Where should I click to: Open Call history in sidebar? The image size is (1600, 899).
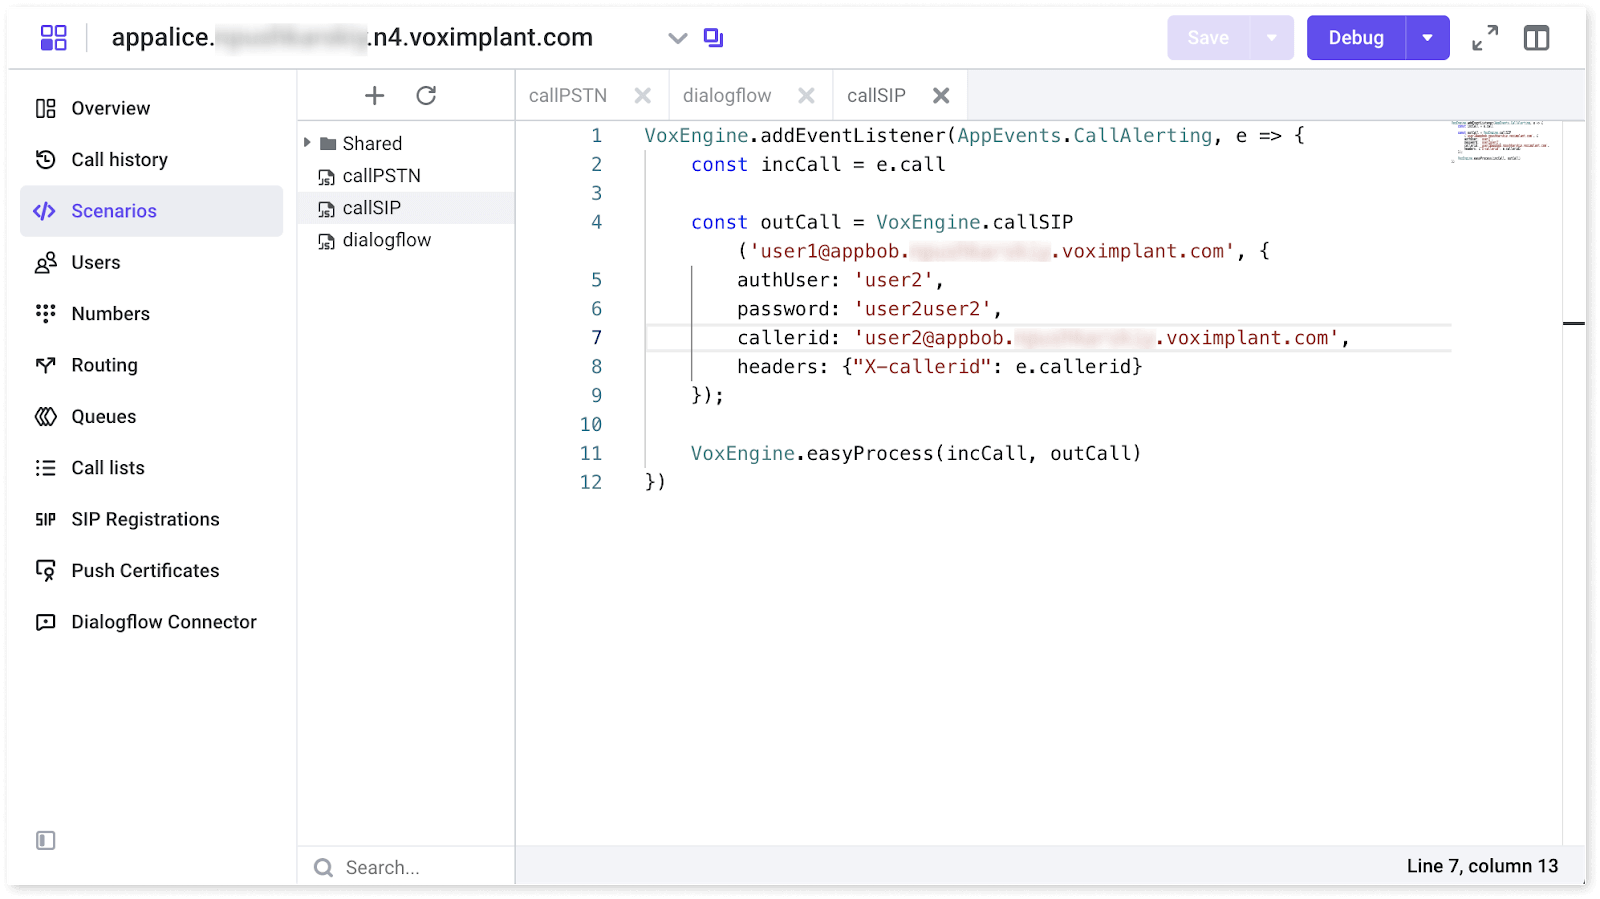[x=119, y=160]
